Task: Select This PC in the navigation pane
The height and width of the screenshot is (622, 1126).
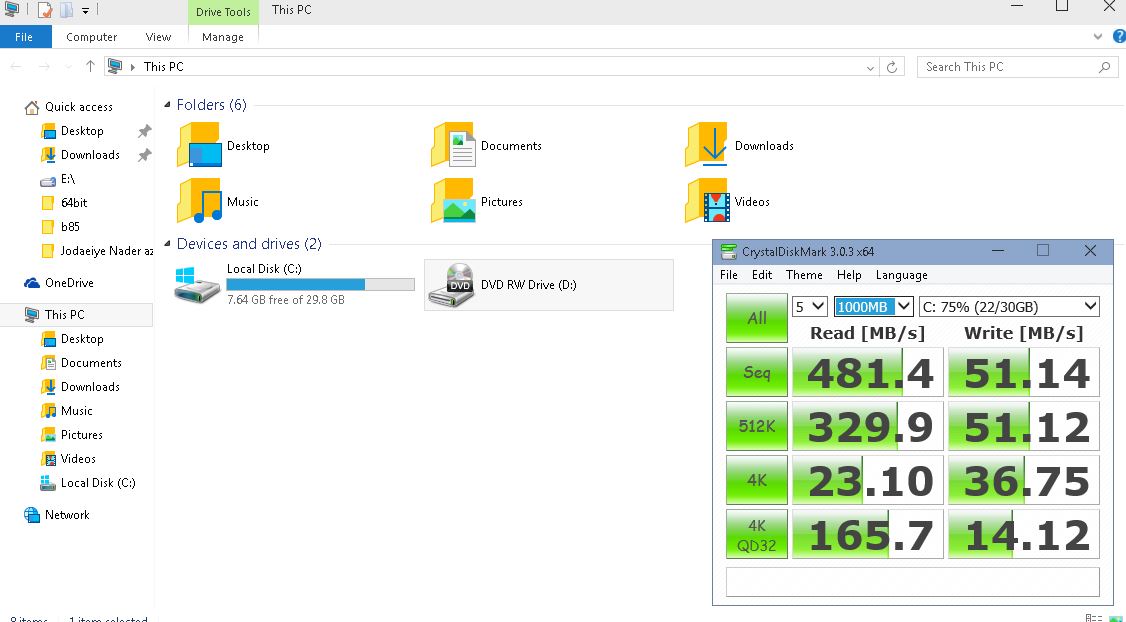Action: (76, 315)
